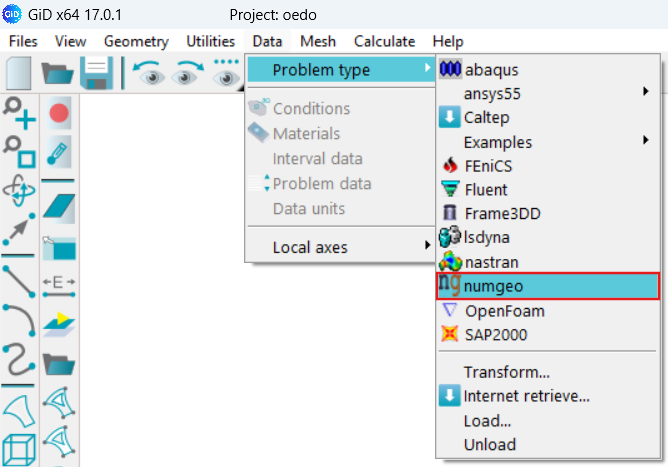Choose the Fluent problem type

tap(548, 190)
